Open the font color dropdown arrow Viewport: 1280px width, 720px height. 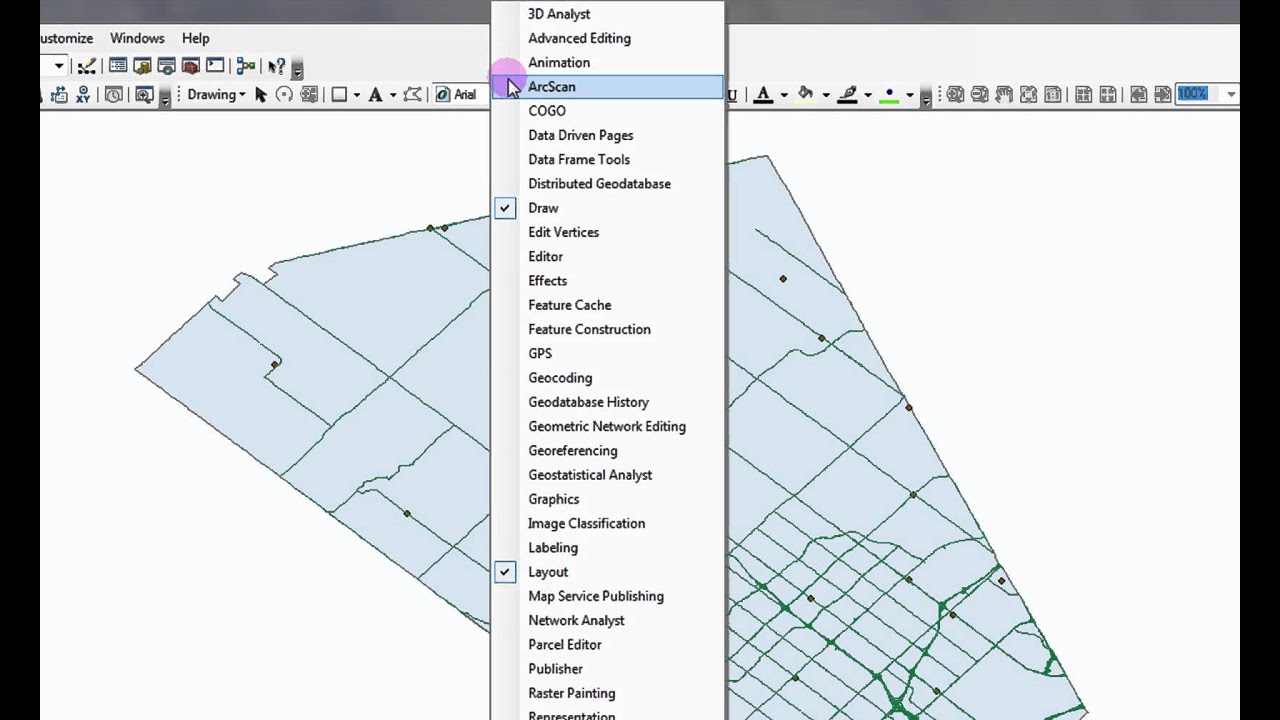click(783, 95)
